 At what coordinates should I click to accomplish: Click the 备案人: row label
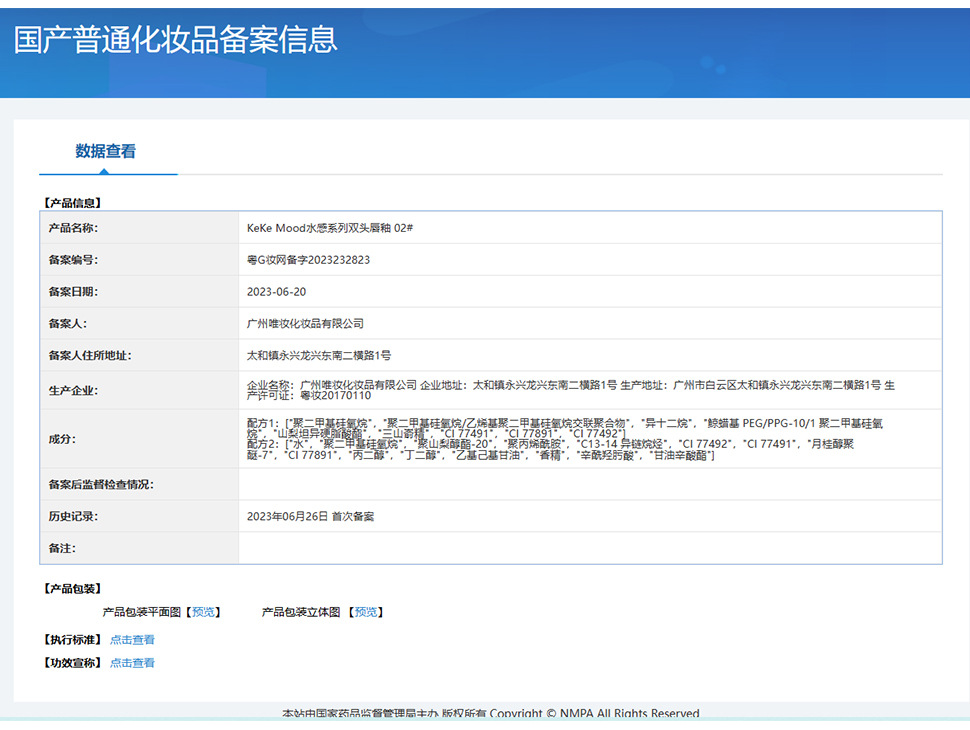click(x=67, y=324)
